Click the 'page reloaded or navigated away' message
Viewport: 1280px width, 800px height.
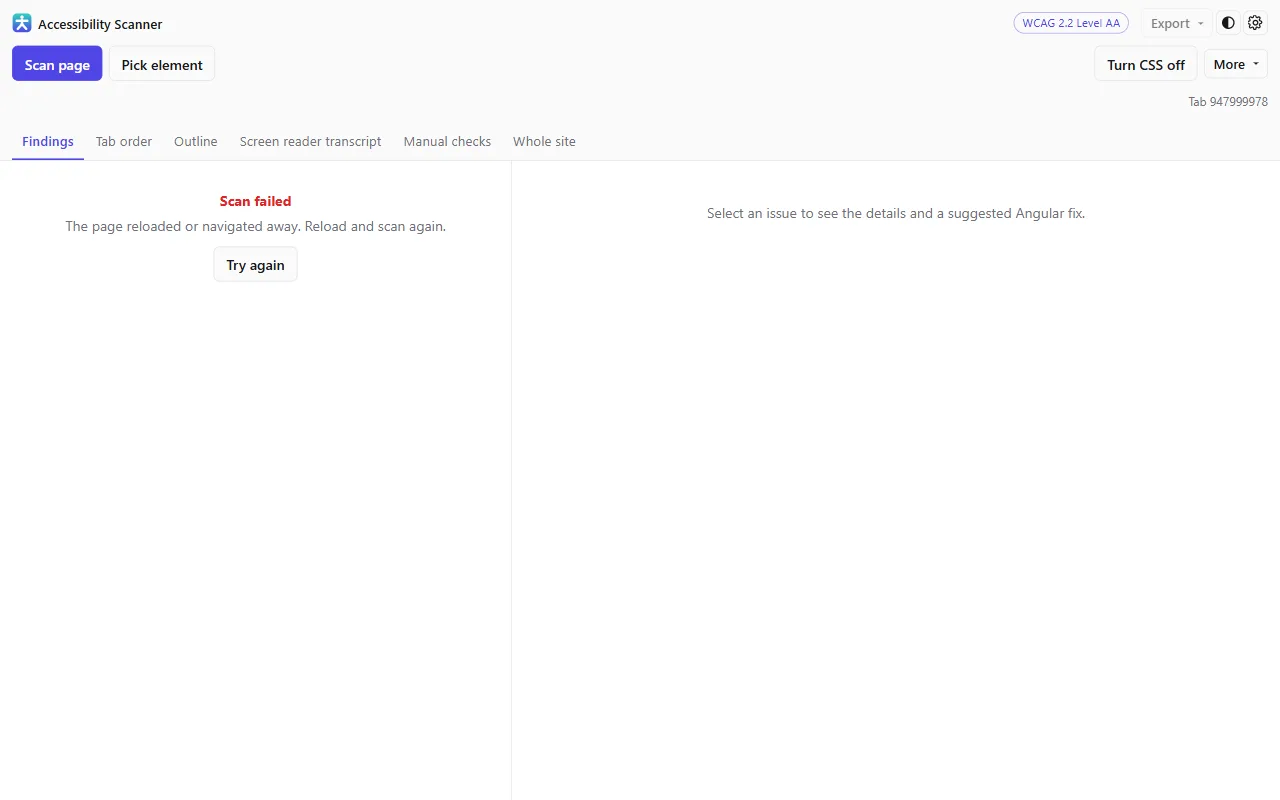coord(255,226)
